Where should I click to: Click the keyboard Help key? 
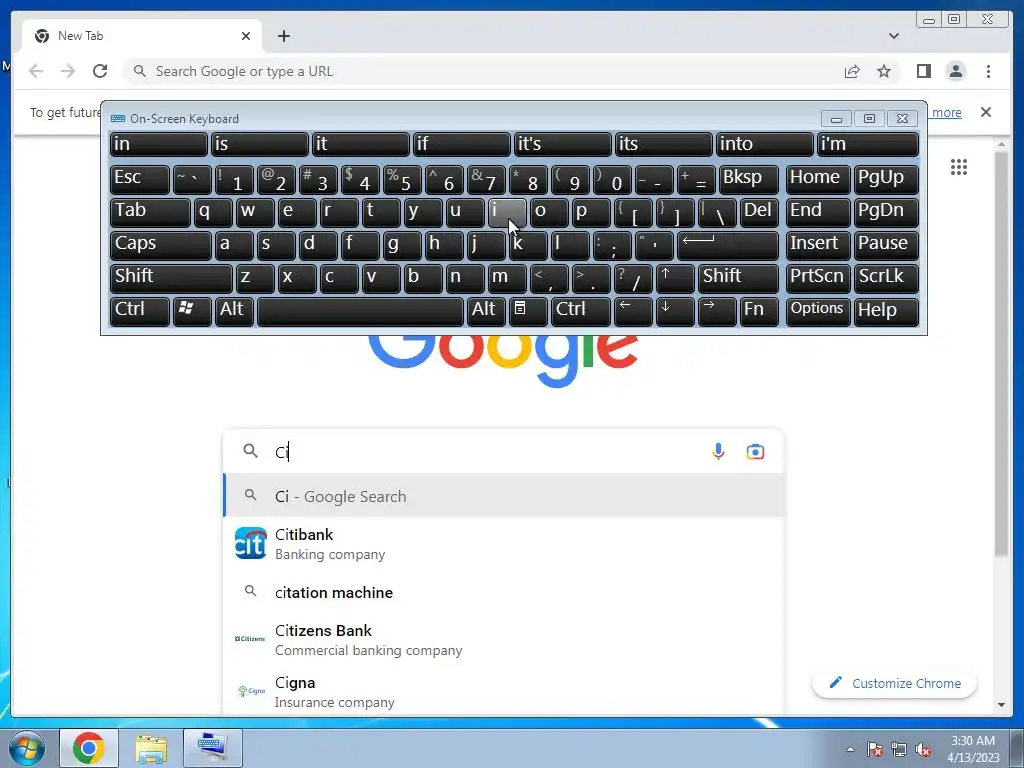[x=886, y=311]
